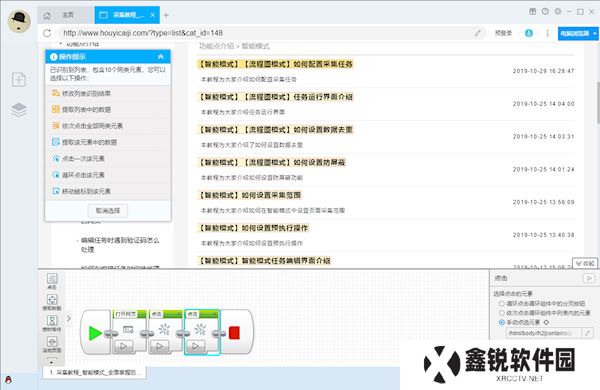Screen dimensions: 600x390
Task: Choose 提取列表中的数据 in the tips panel
Action: tap(108, 109)
